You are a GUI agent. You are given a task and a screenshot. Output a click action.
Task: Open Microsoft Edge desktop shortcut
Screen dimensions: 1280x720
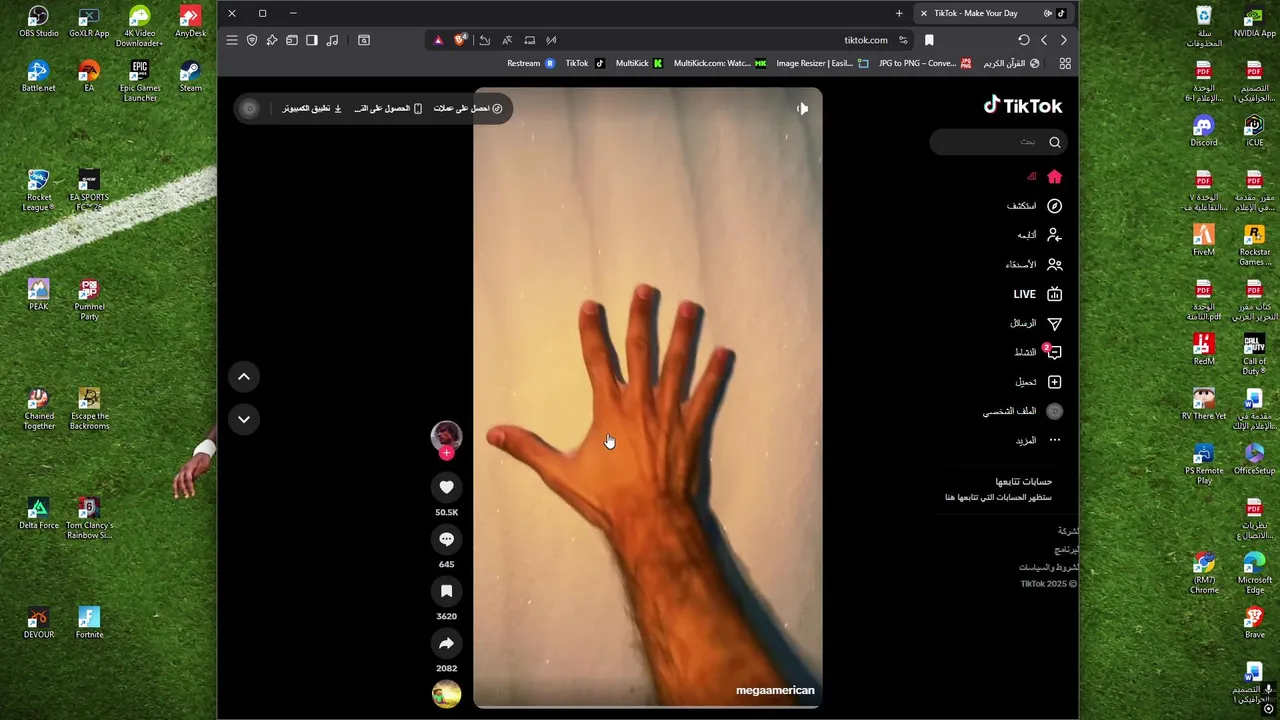pyautogui.click(x=1254, y=573)
